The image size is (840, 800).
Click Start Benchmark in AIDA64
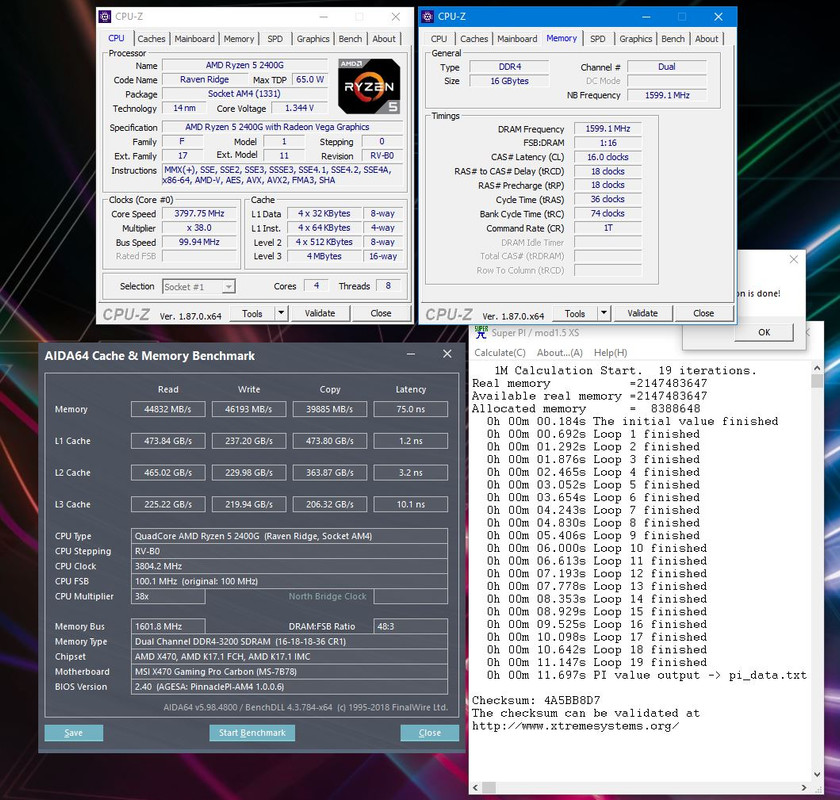point(252,732)
